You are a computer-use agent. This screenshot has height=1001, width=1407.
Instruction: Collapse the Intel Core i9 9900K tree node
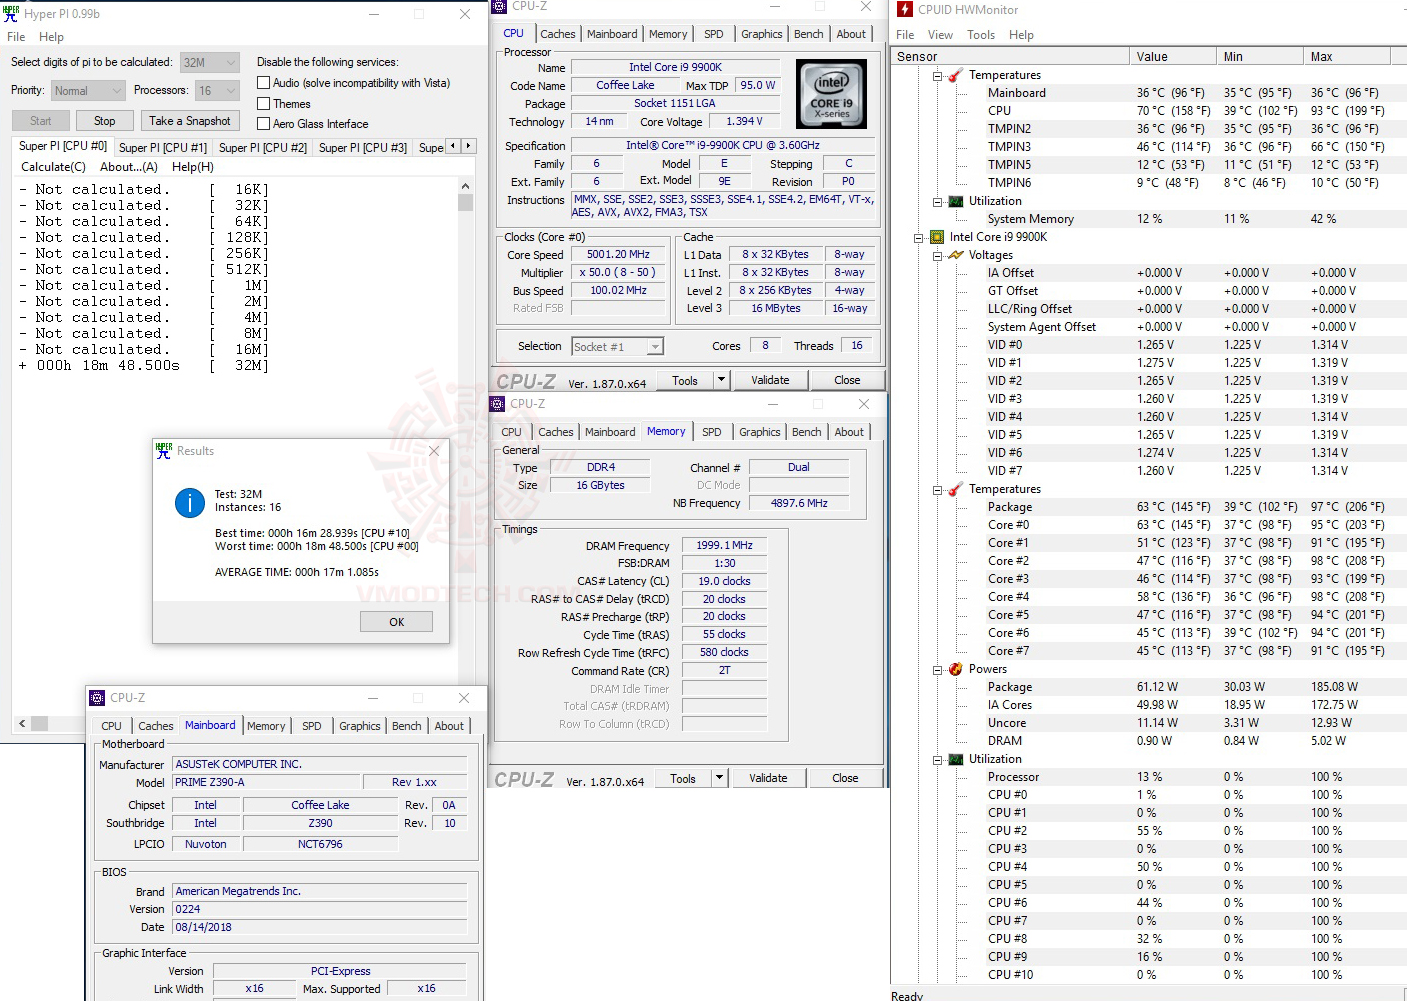click(x=919, y=237)
